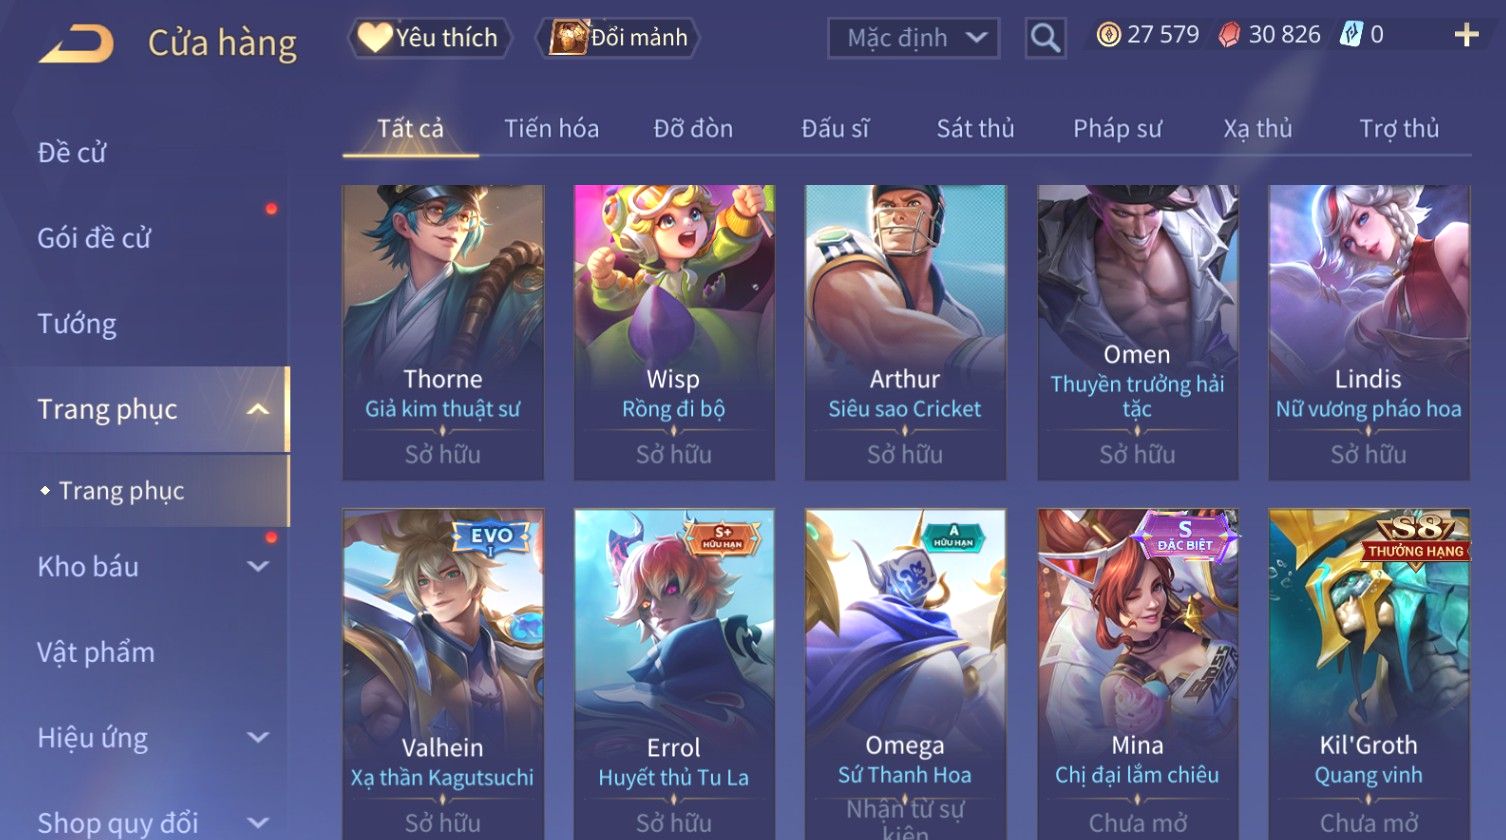Switch to the Tiến hóa tab
Image resolution: width=1506 pixels, height=840 pixels.
[x=551, y=128]
